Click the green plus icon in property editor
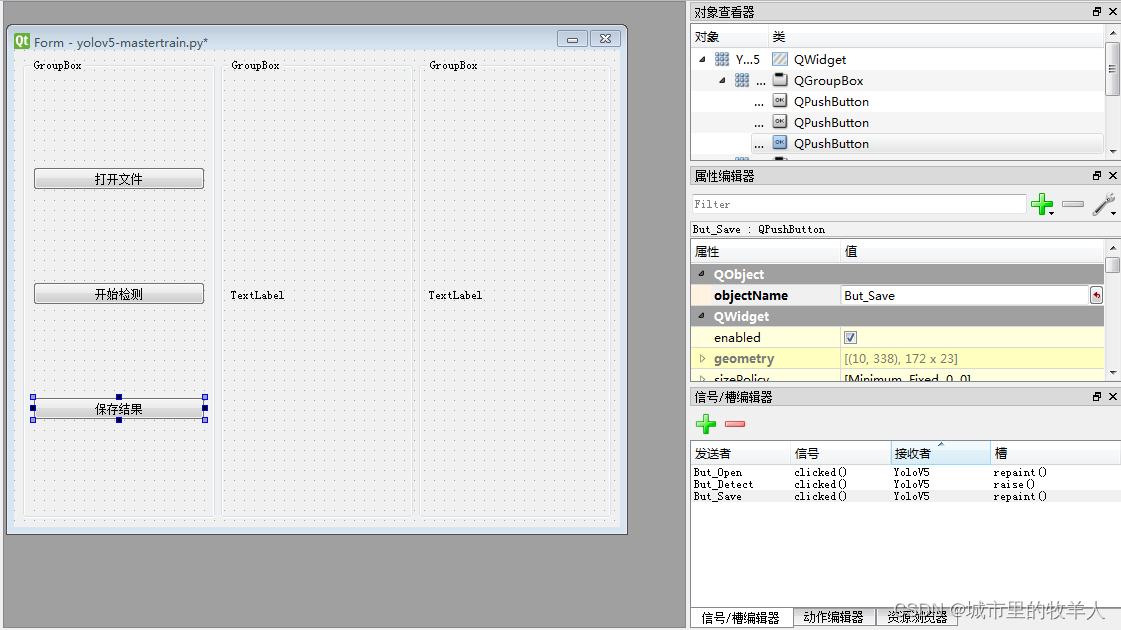Screen dimensions: 1121x630 [x=1042, y=204]
